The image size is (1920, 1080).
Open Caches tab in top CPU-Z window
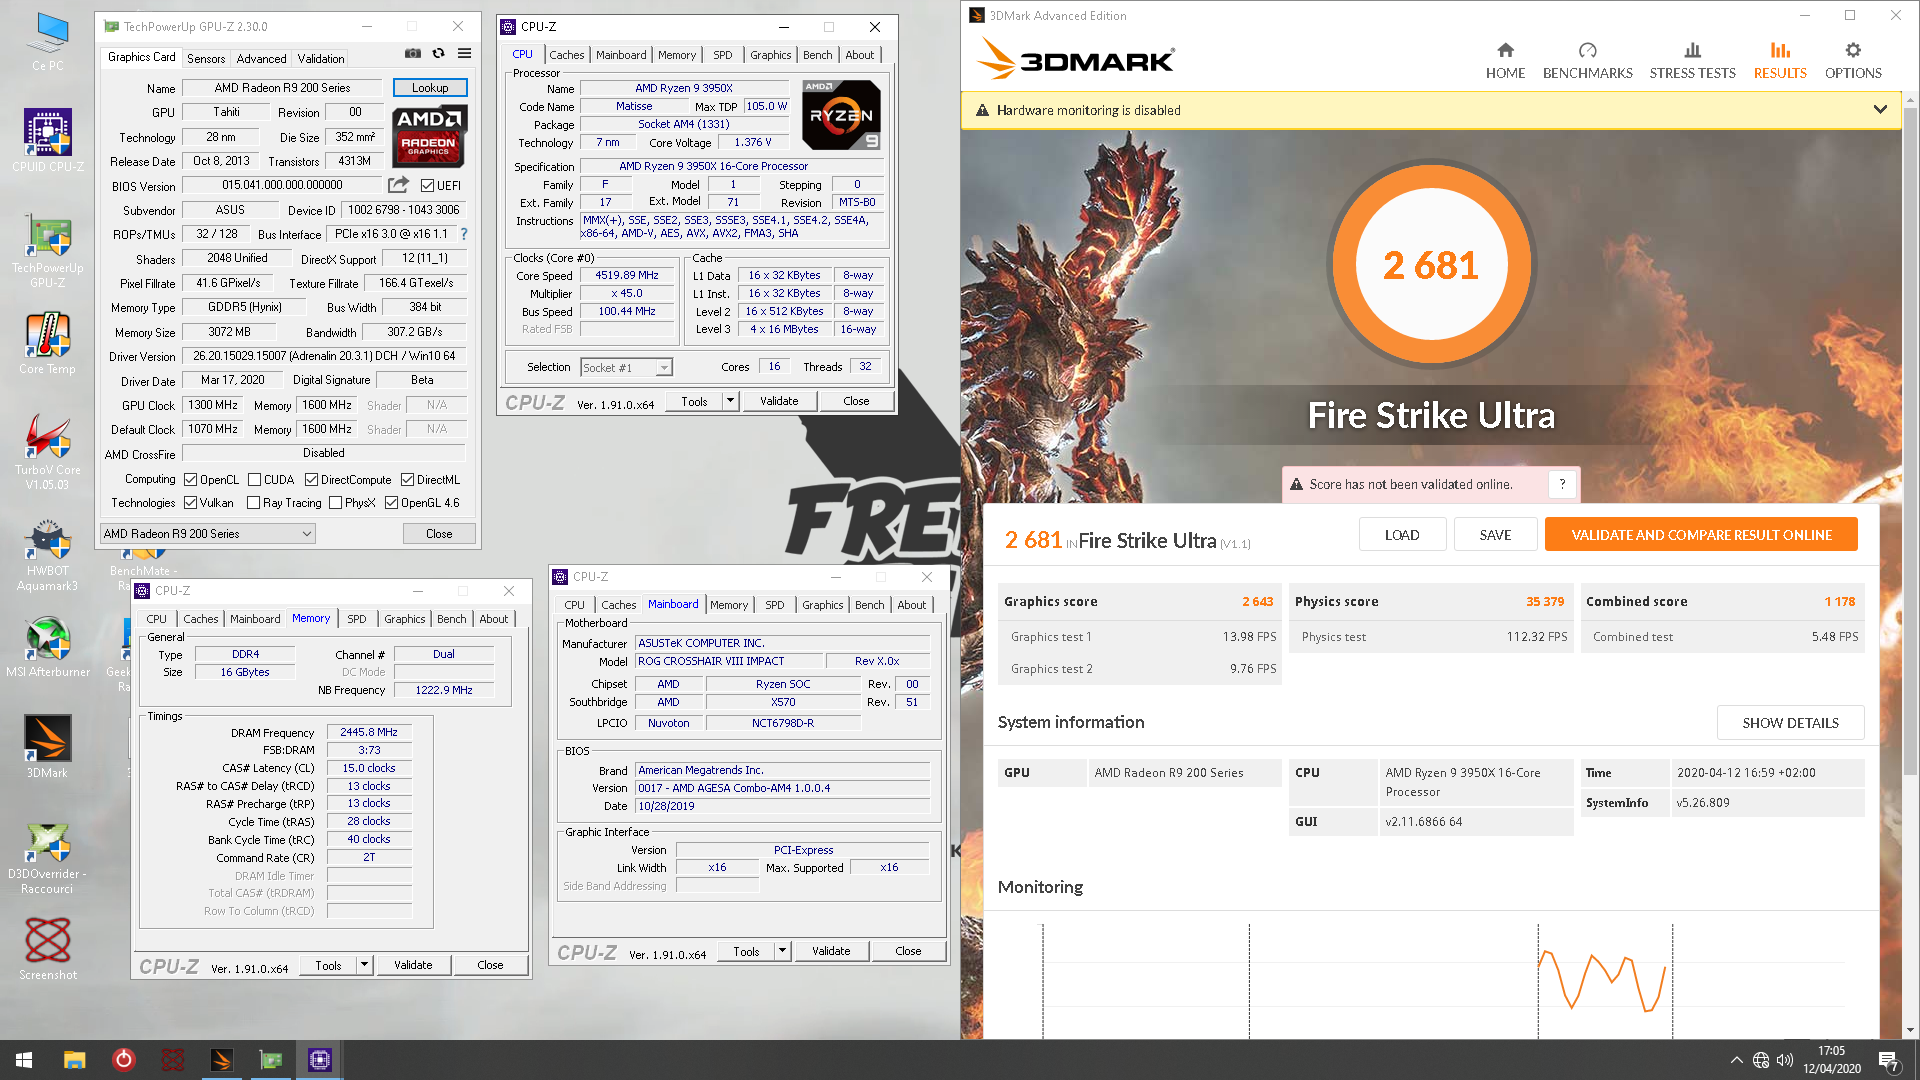click(566, 55)
